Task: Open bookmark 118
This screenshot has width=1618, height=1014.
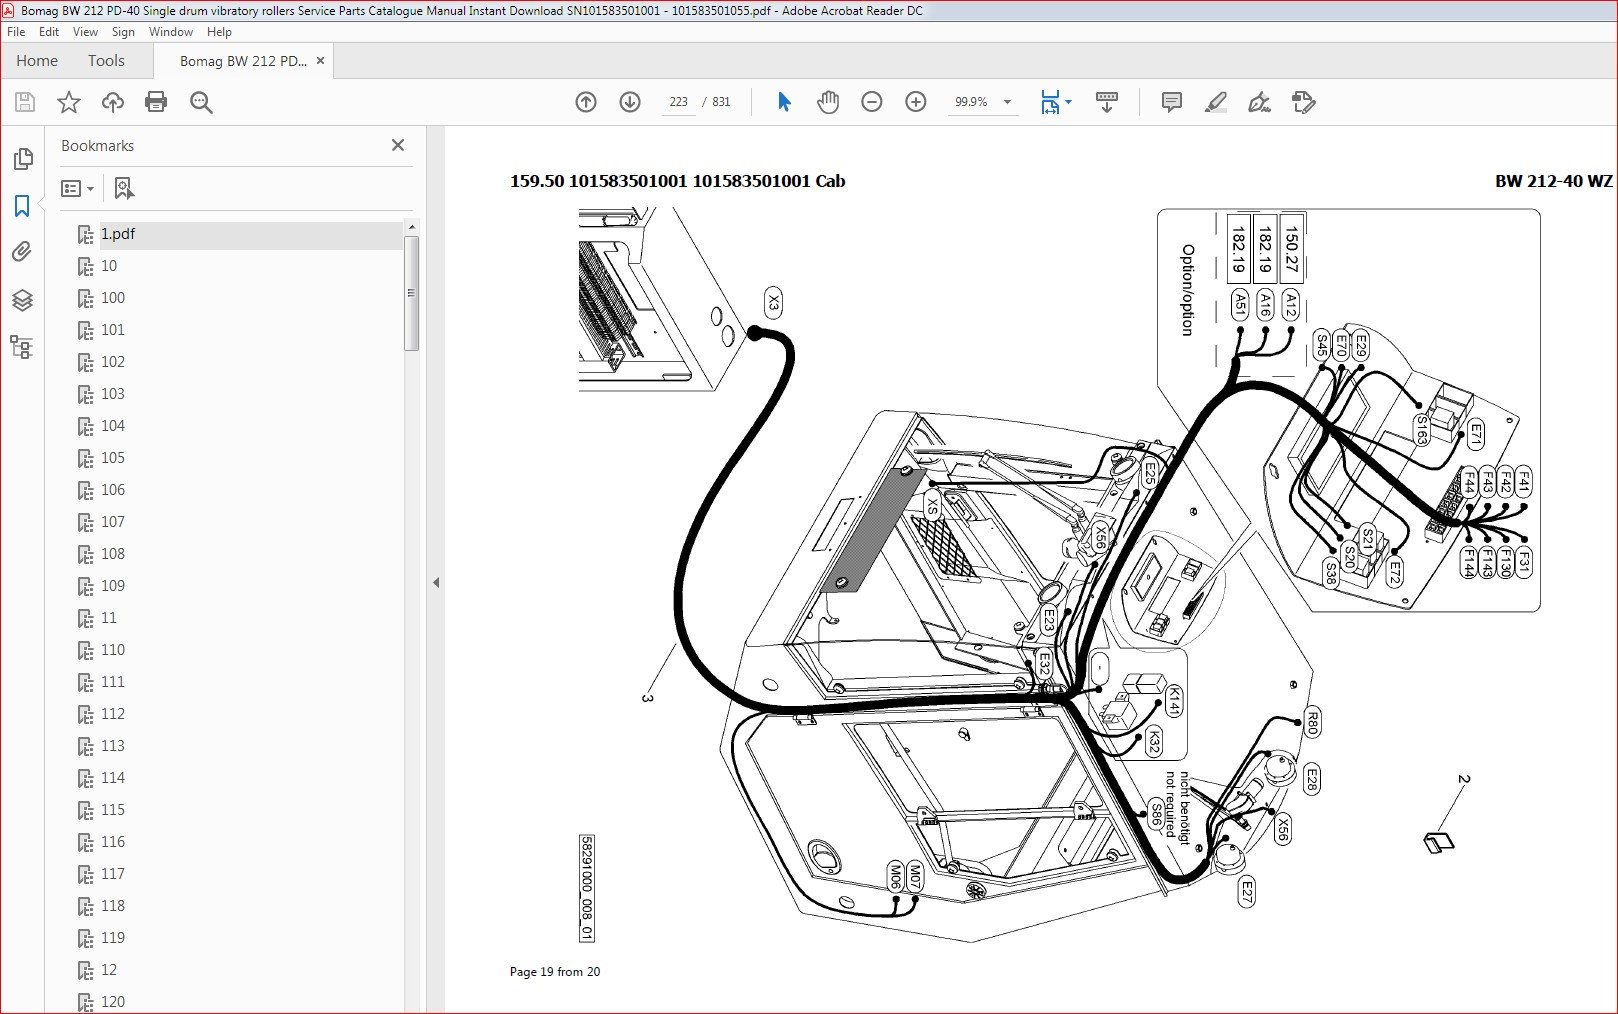Action: pyautogui.click(x=112, y=906)
